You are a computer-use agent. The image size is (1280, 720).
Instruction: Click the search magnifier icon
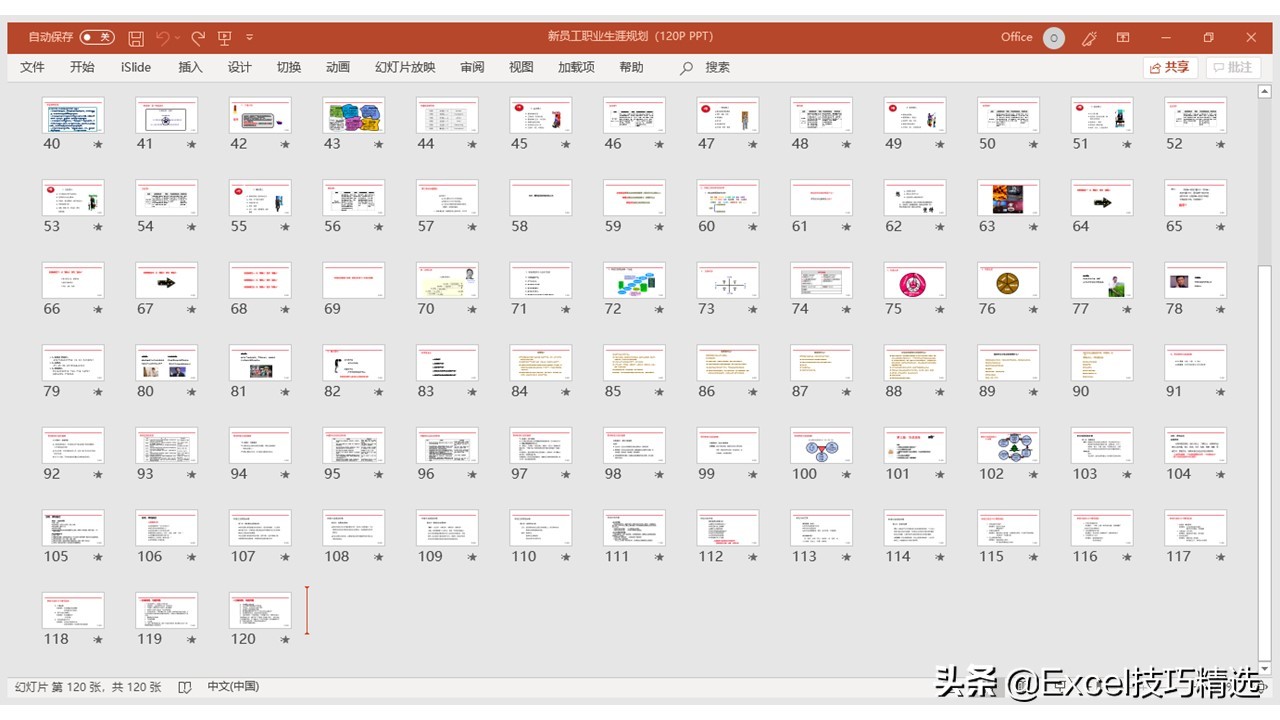coord(685,67)
